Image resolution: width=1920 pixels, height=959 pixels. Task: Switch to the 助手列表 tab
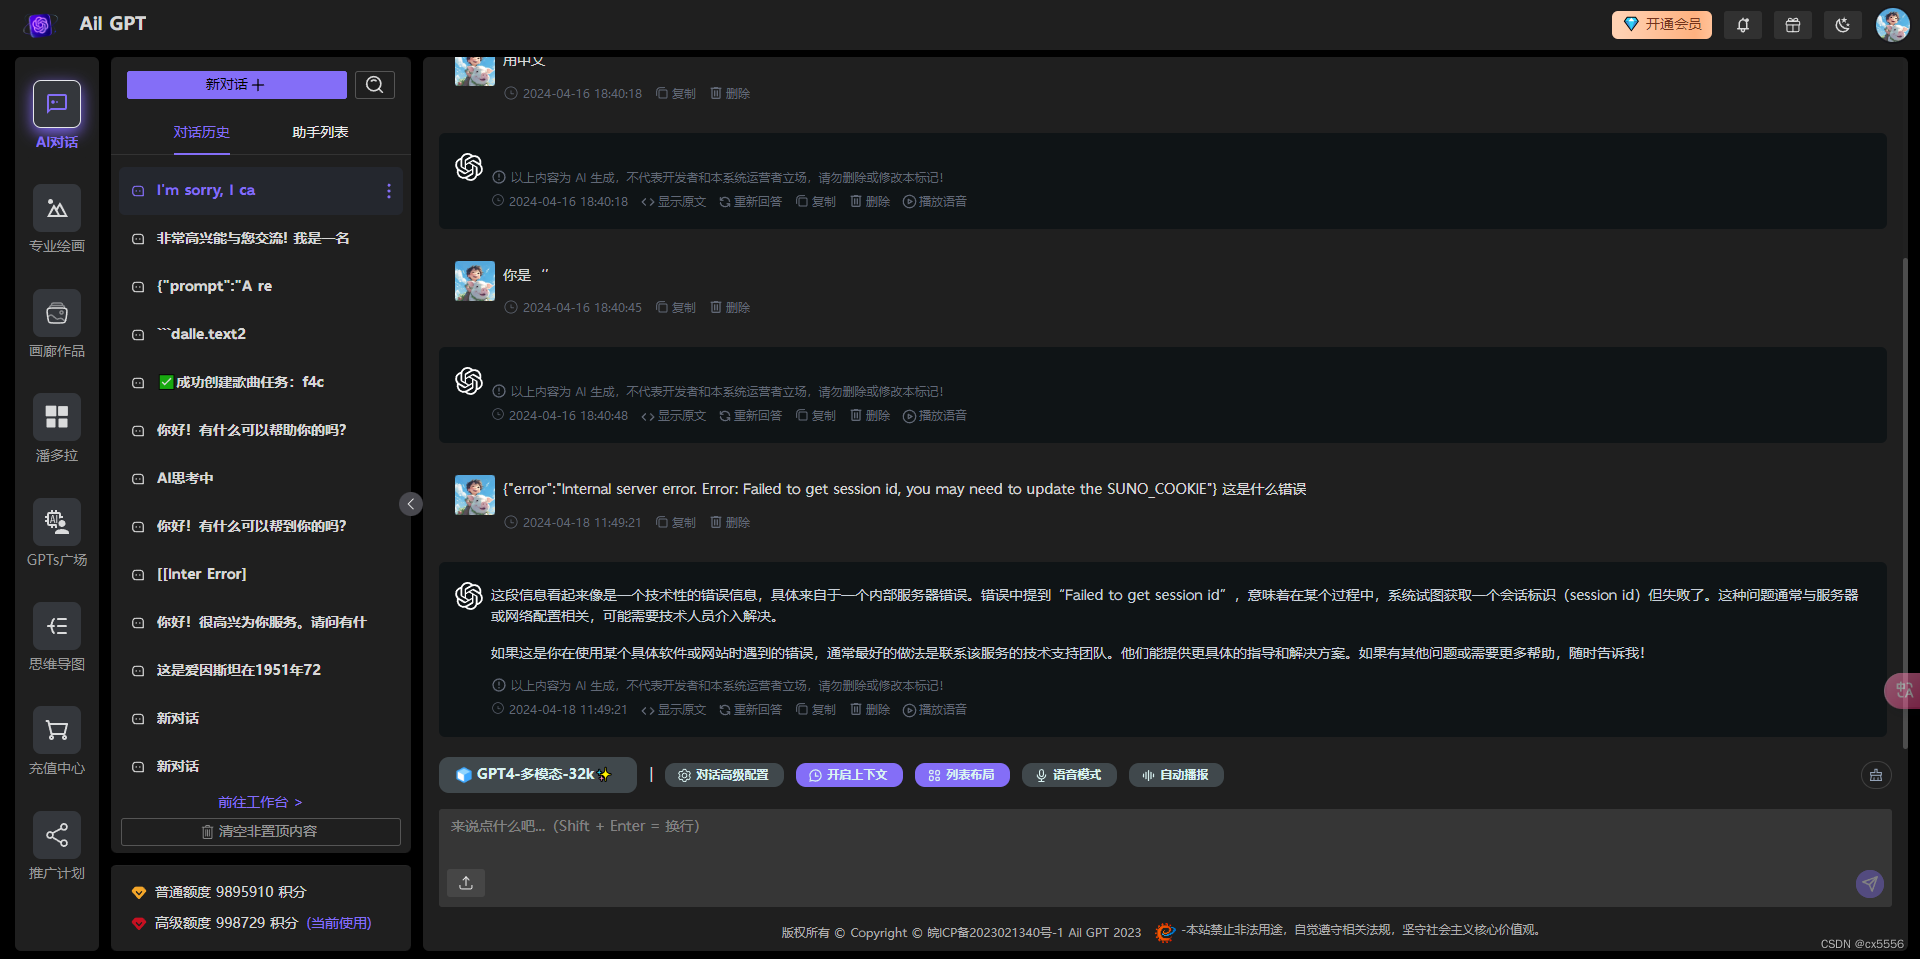(319, 131)
